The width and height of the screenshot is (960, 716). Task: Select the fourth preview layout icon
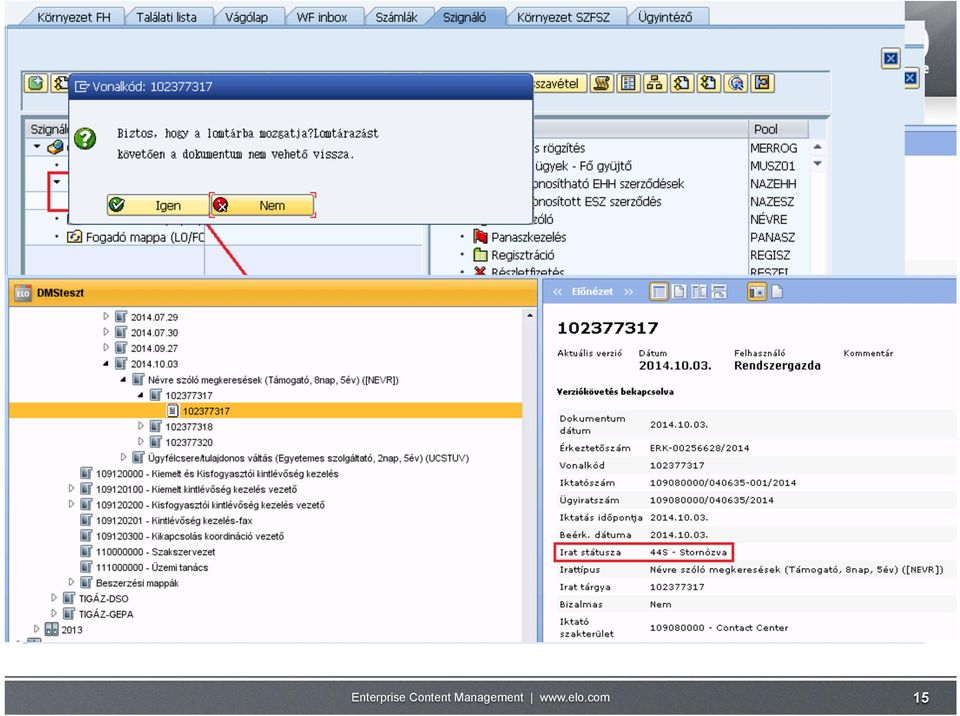coord(719,292)
